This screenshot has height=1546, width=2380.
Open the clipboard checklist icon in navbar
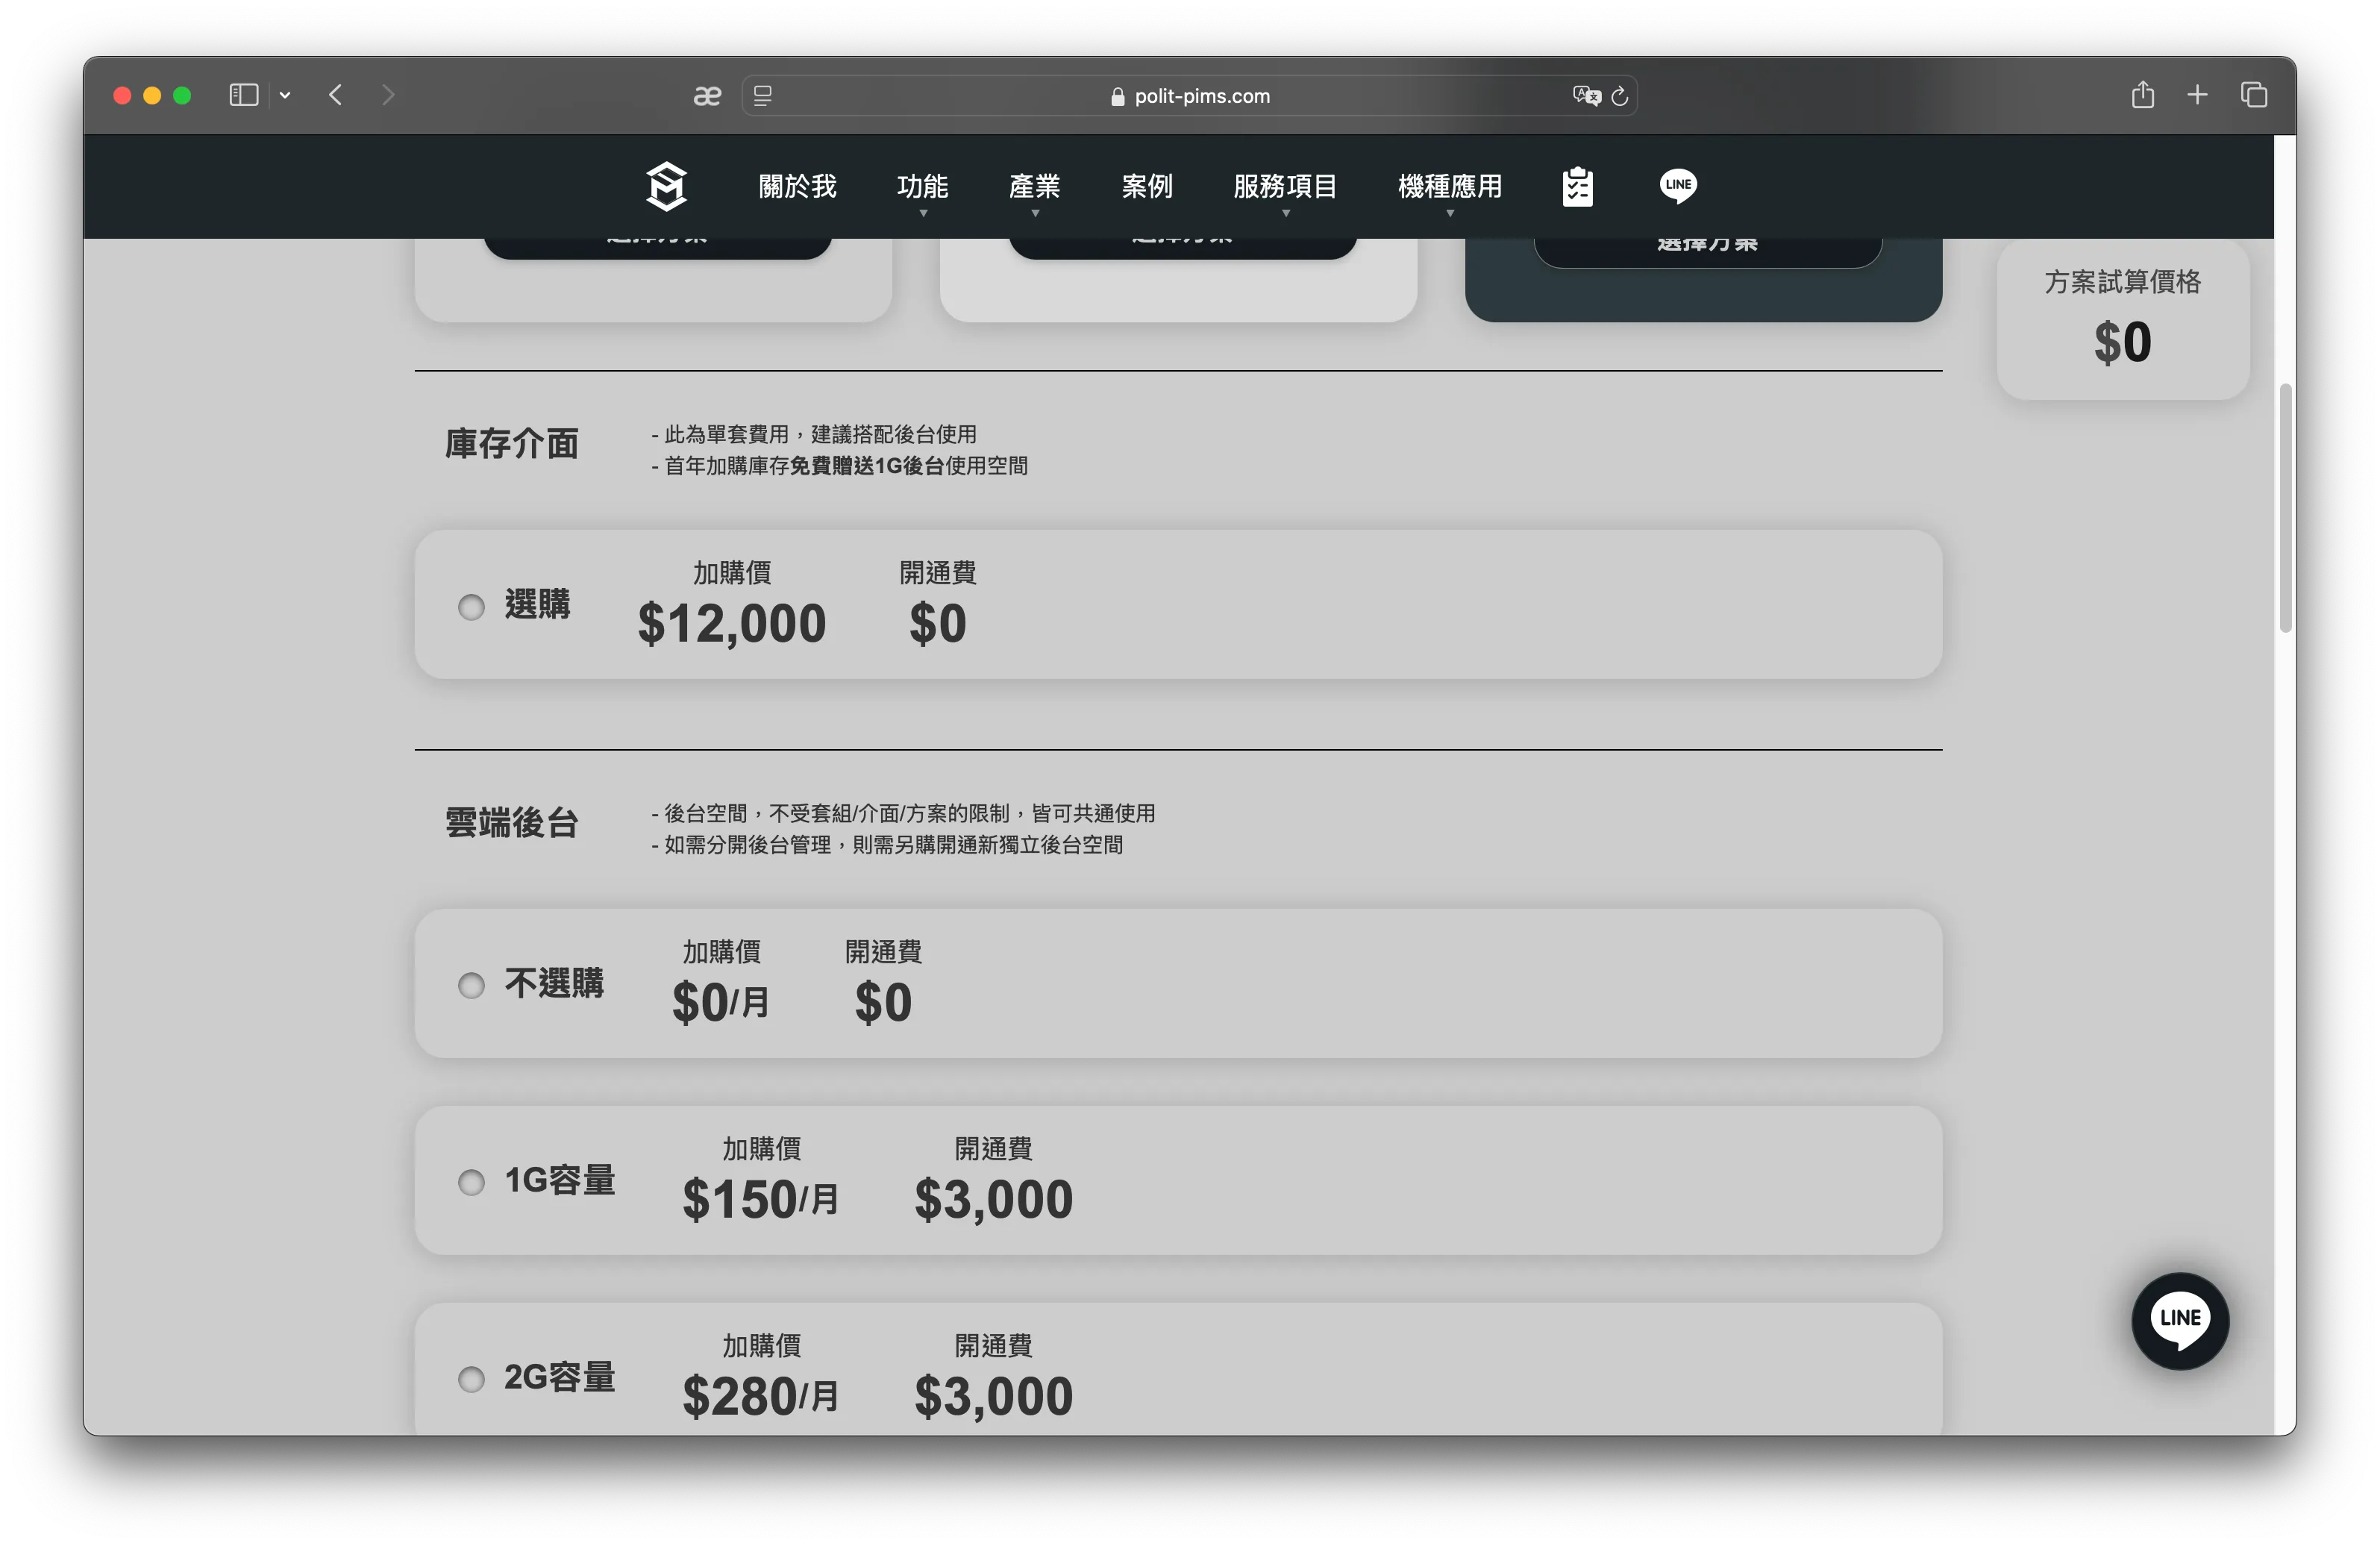(x=1577, y=186)
